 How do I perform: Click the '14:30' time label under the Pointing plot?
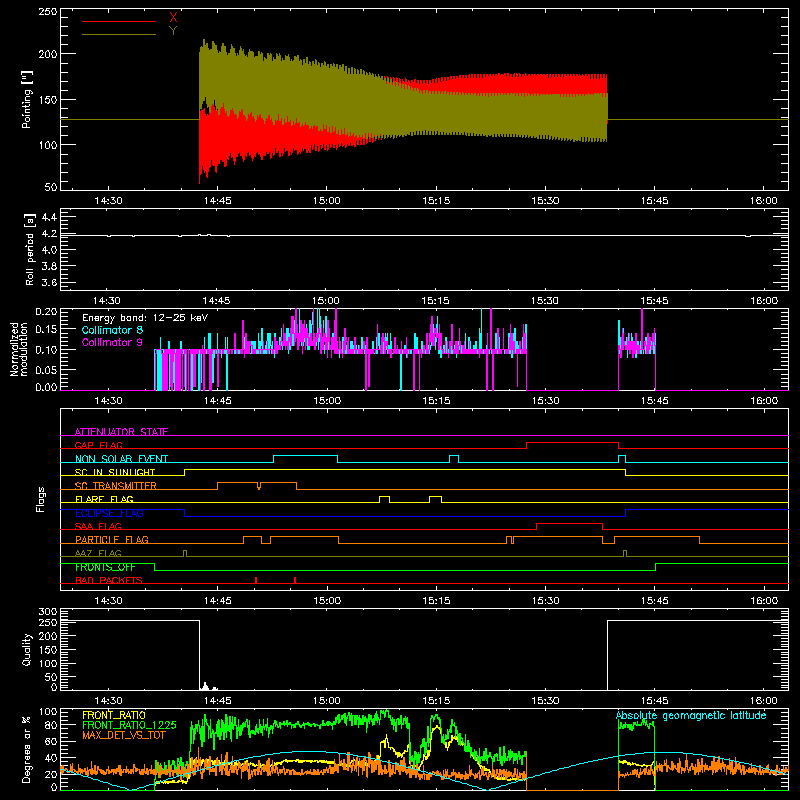tap(108, 201)
